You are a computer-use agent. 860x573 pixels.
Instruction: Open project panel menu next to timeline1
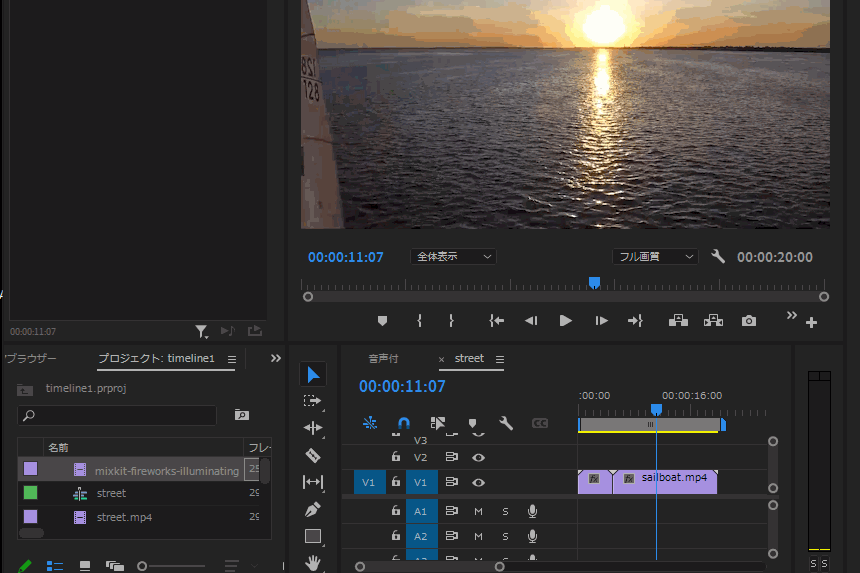[x=232, y=359]
